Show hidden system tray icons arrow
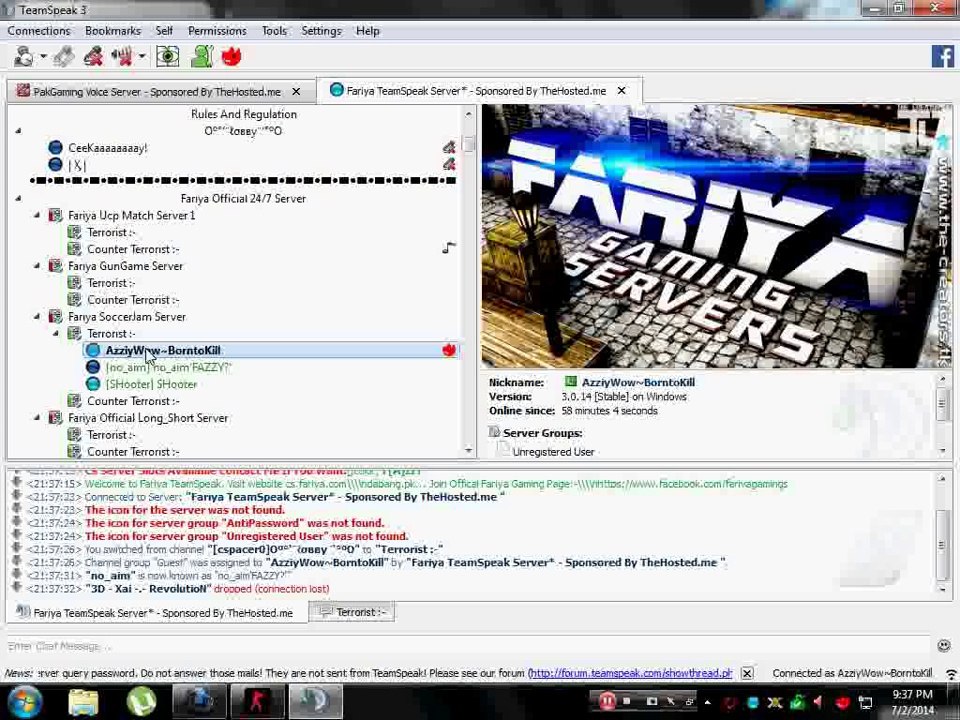The width and height of the screenshot is (960, 720). 708,702
